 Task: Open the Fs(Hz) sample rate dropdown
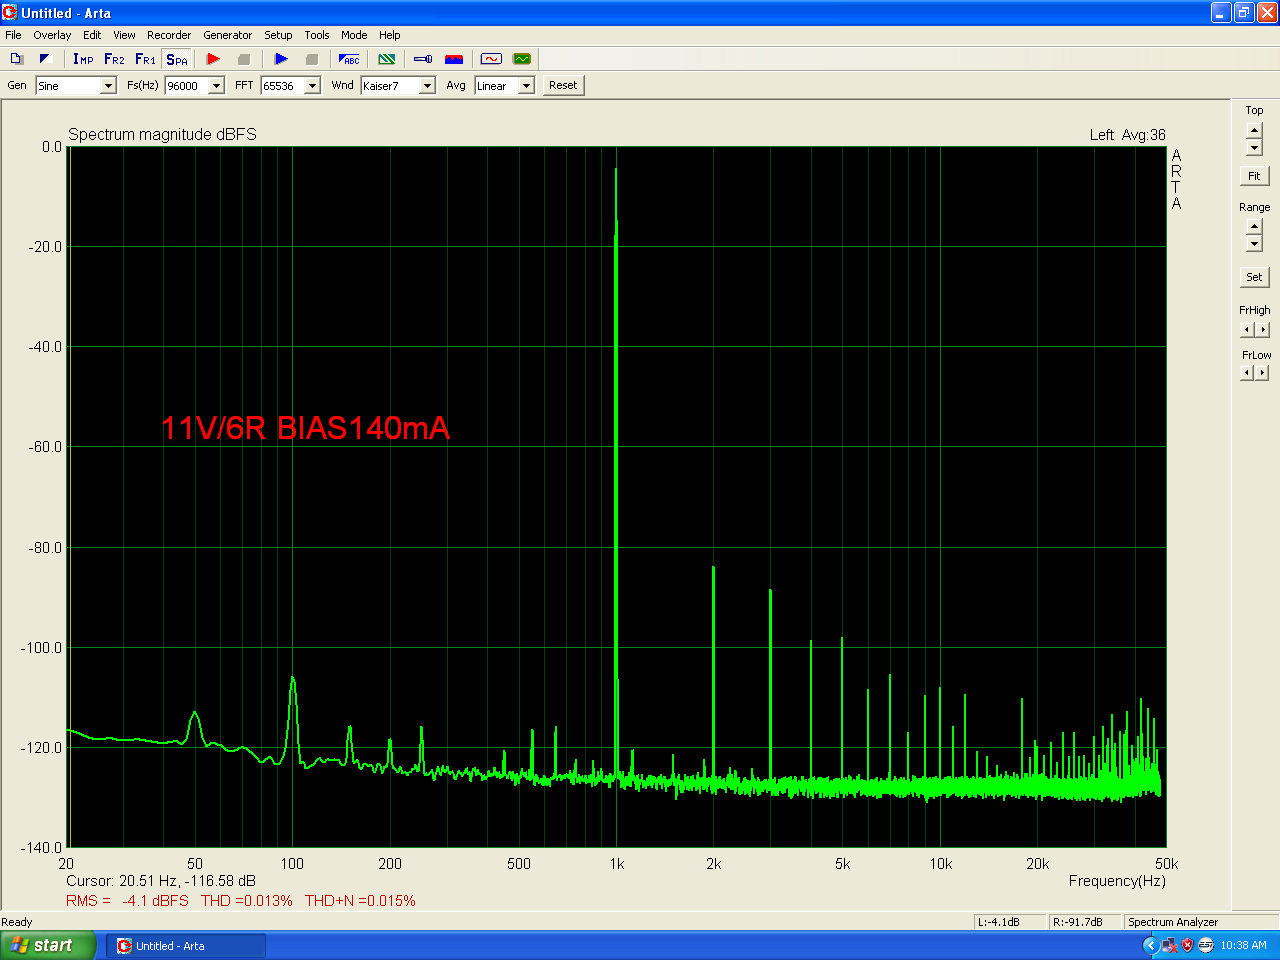pyautogui.click(x=216, y=86)
